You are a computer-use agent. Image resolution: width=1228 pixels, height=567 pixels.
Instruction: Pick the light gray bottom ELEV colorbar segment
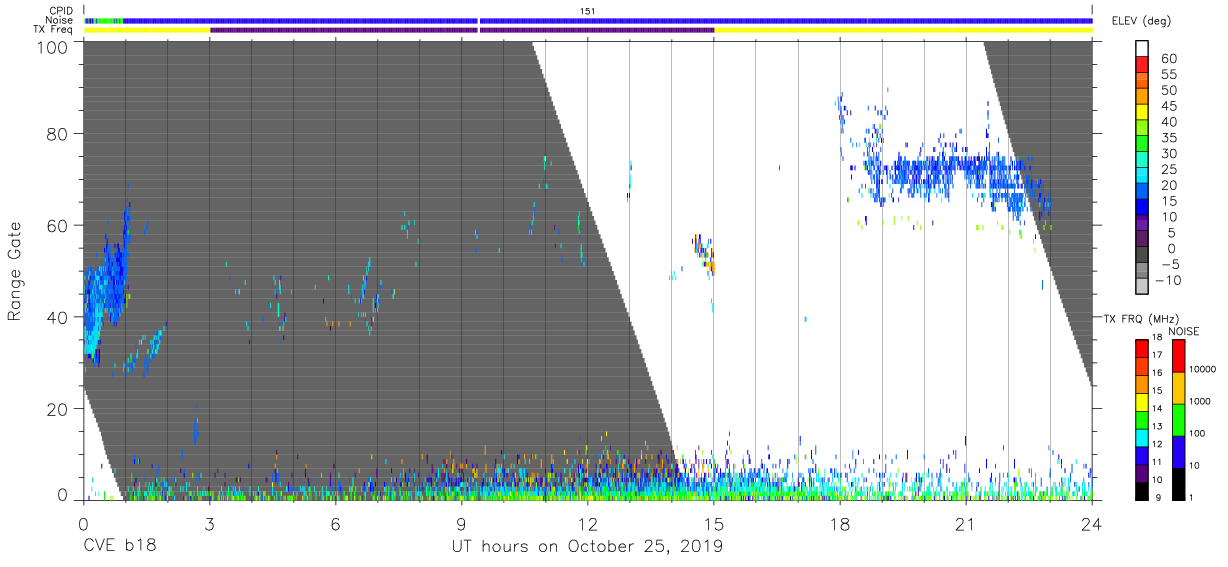tap(1142, 286)
